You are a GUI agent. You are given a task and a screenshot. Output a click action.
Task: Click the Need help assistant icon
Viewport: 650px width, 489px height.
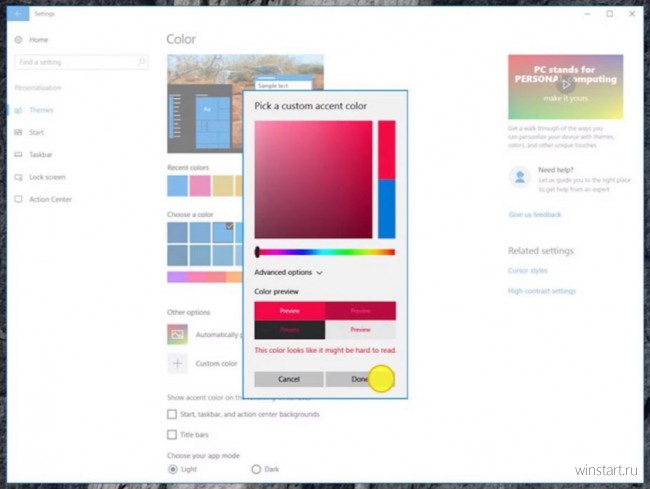(519, 176)
